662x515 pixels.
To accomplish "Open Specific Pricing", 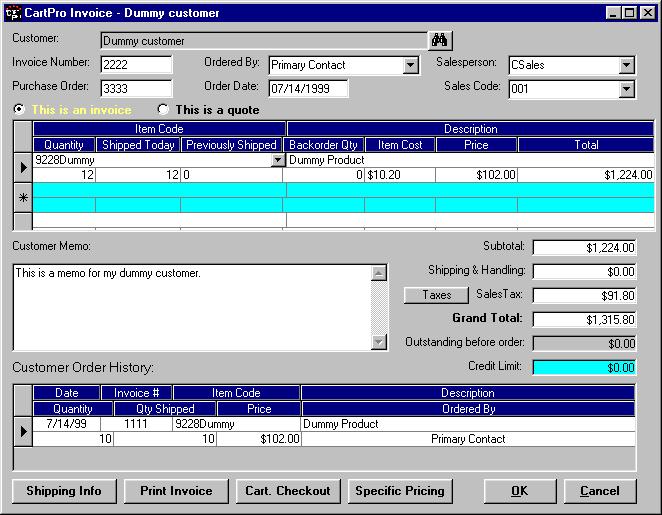I will click(400, 491).
